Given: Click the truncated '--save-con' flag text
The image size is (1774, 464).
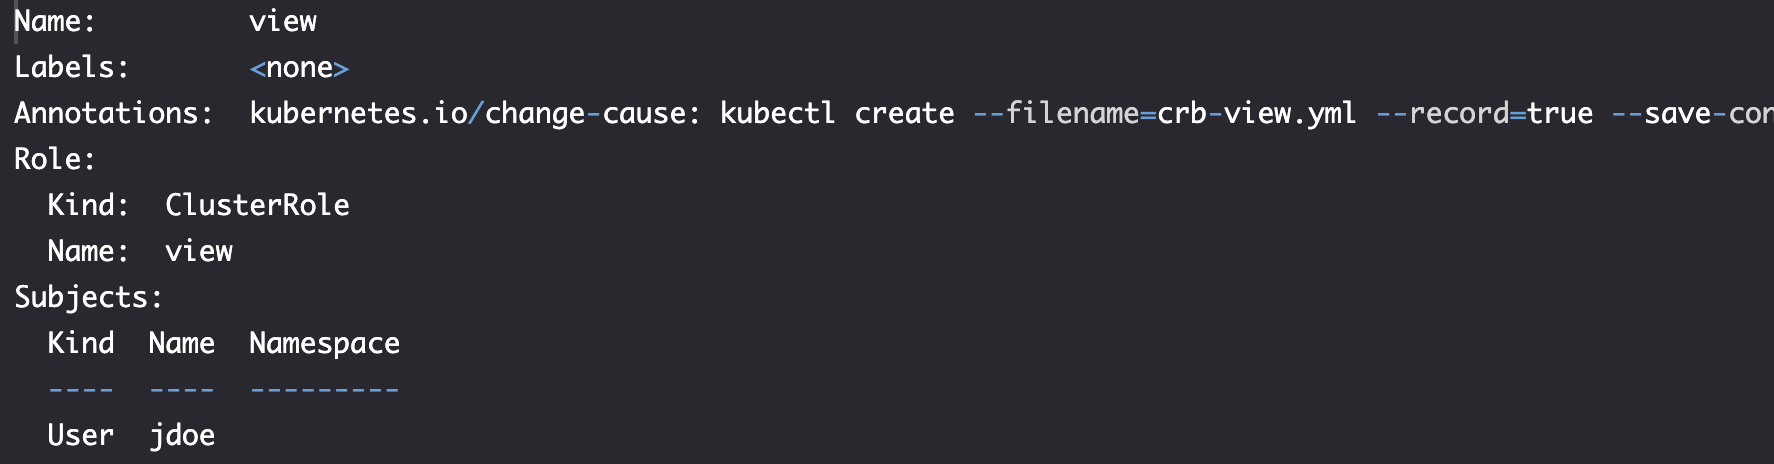Looking at the screenshot, I should [1693, 113].
